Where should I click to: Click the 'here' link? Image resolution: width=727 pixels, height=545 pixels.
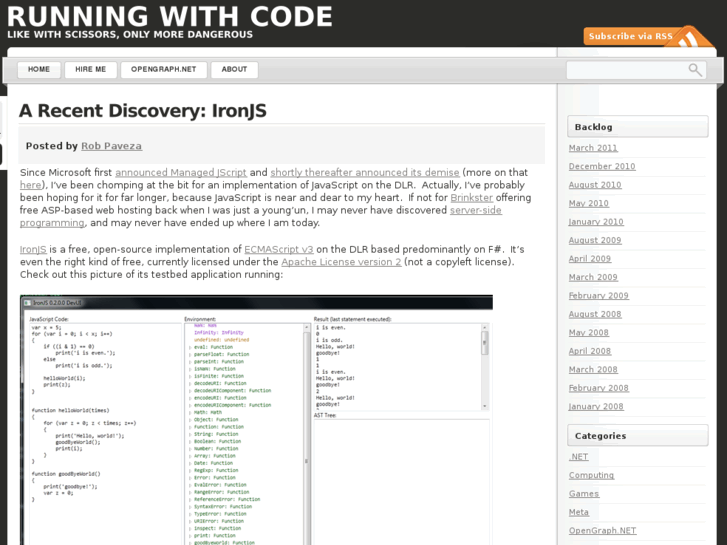click(x=30, y=185)
